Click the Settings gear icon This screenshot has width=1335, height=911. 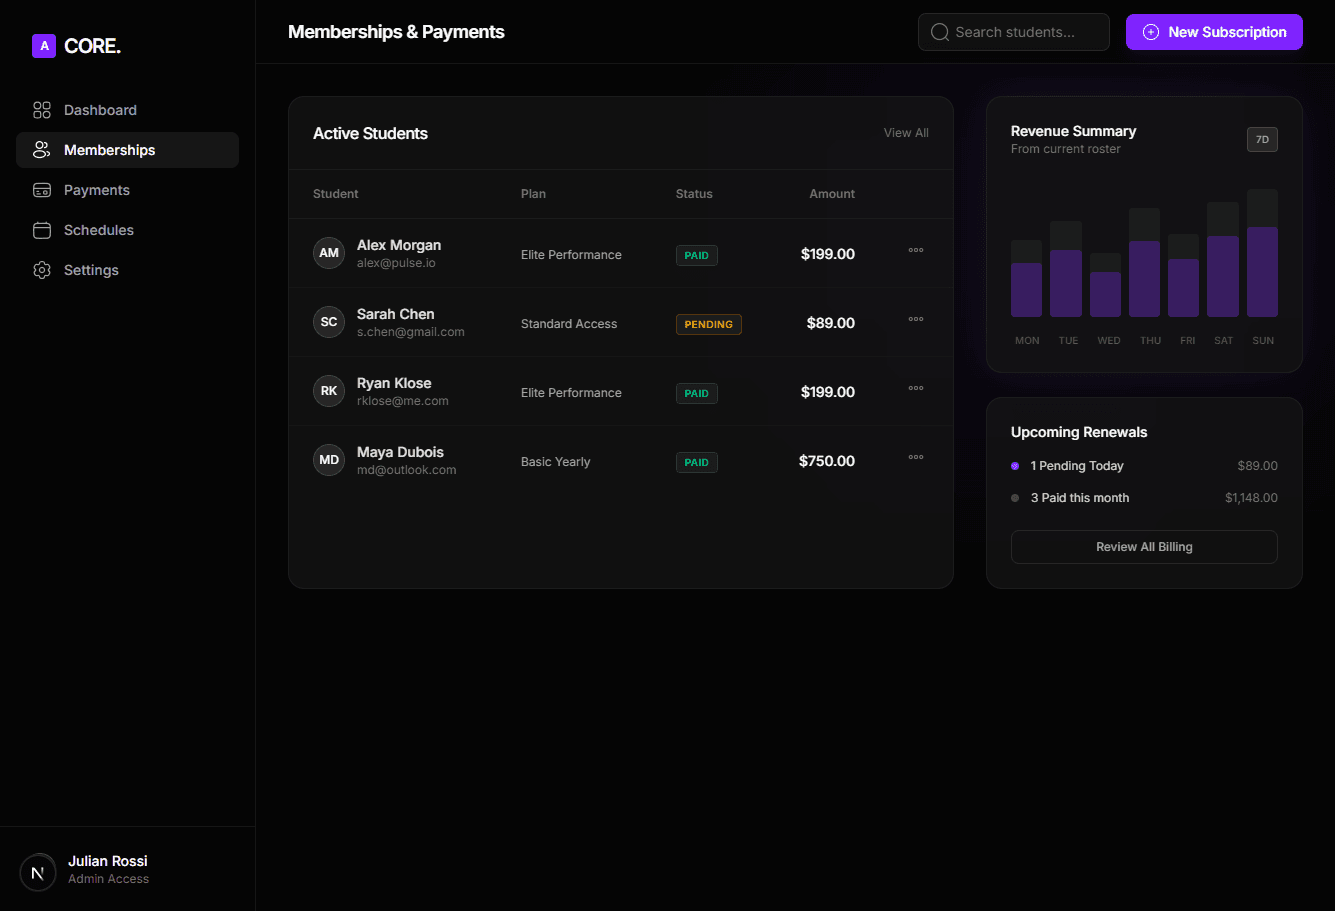pos(42,270)
